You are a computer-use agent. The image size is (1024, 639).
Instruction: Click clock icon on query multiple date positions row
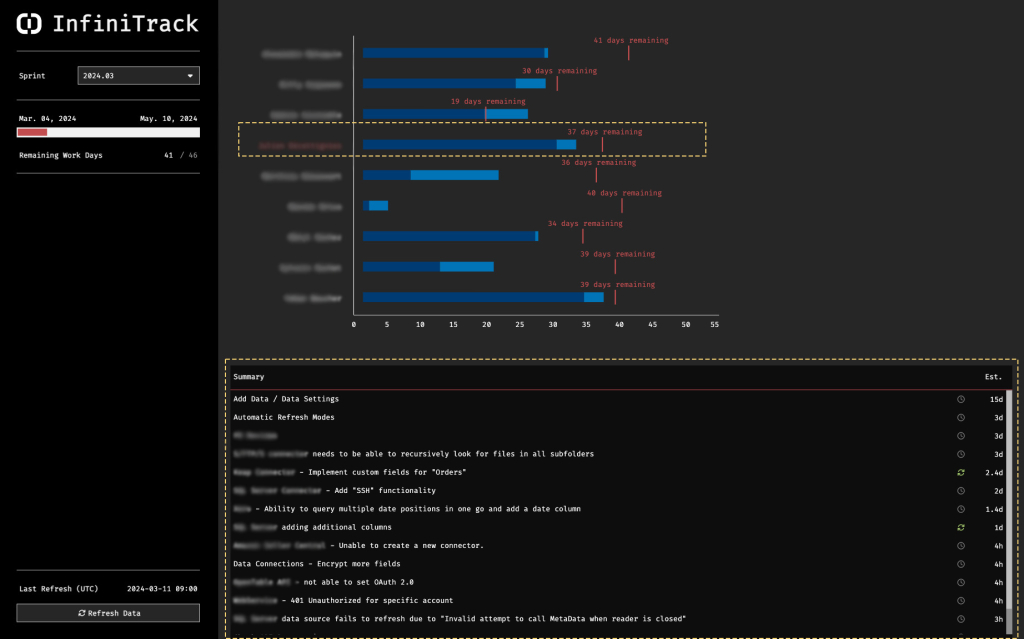[x=961, y=509]
